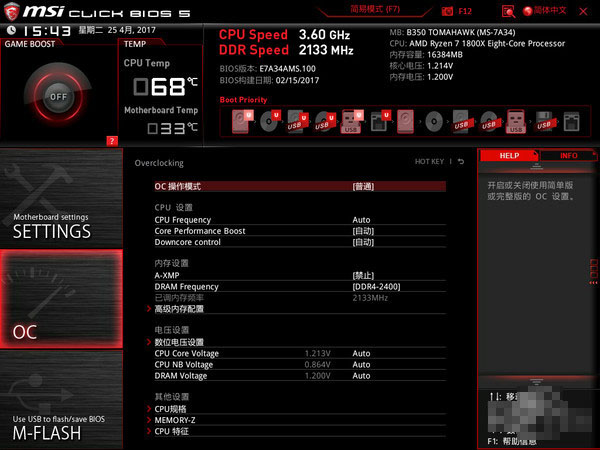This screenshot has height=450, width=600.
Task: Click the Overclocking page title
Action: (159, 163)
